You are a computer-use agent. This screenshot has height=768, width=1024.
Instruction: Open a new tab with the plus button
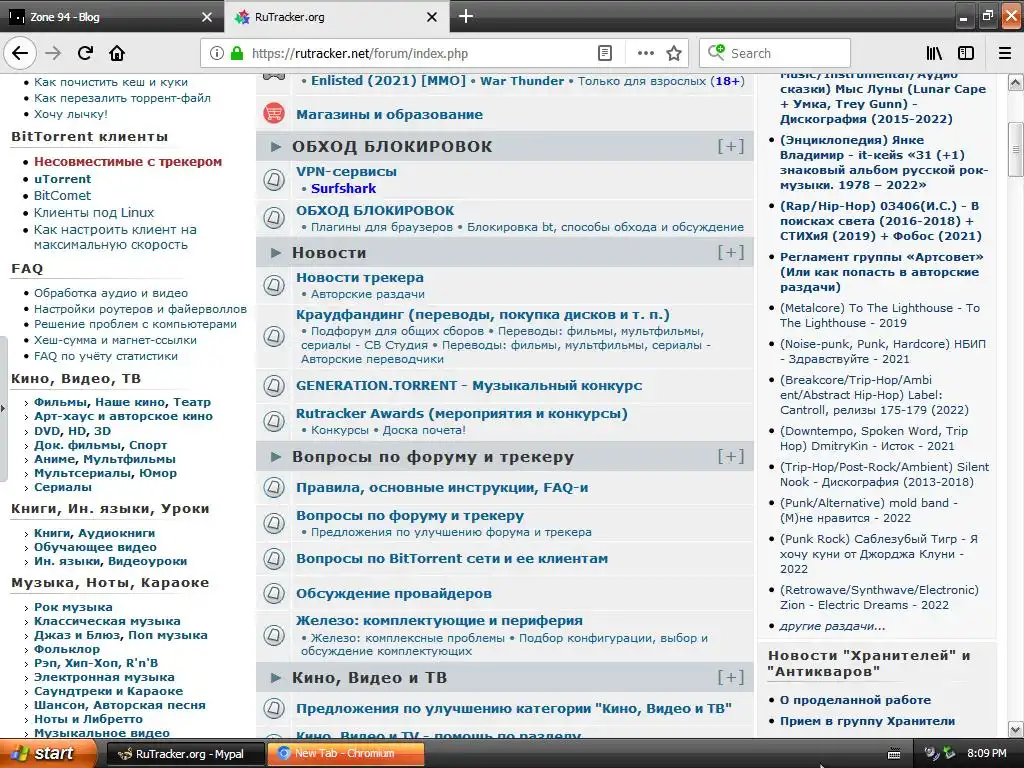tap(466, 16)
